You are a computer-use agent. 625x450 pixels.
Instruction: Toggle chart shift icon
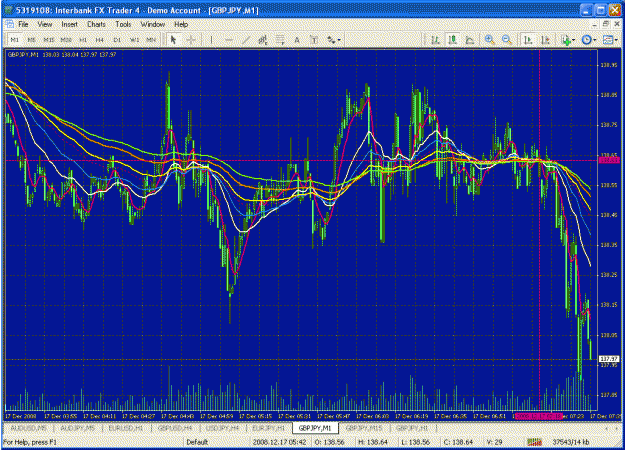(x=545, y=39)
